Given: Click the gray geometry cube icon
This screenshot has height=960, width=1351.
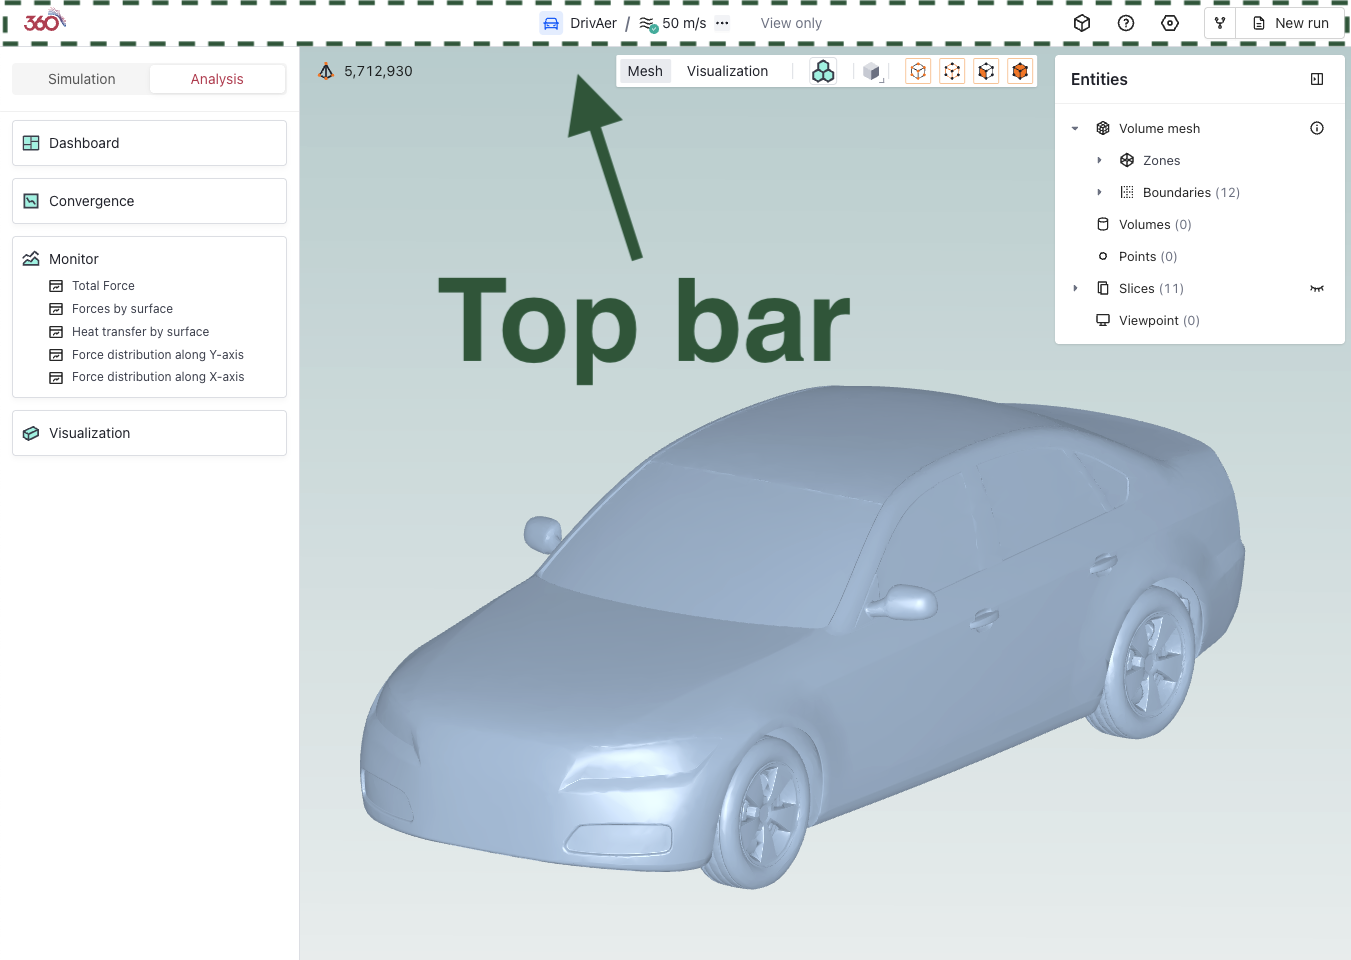Looking at the screenshot, I should (871, 71).
